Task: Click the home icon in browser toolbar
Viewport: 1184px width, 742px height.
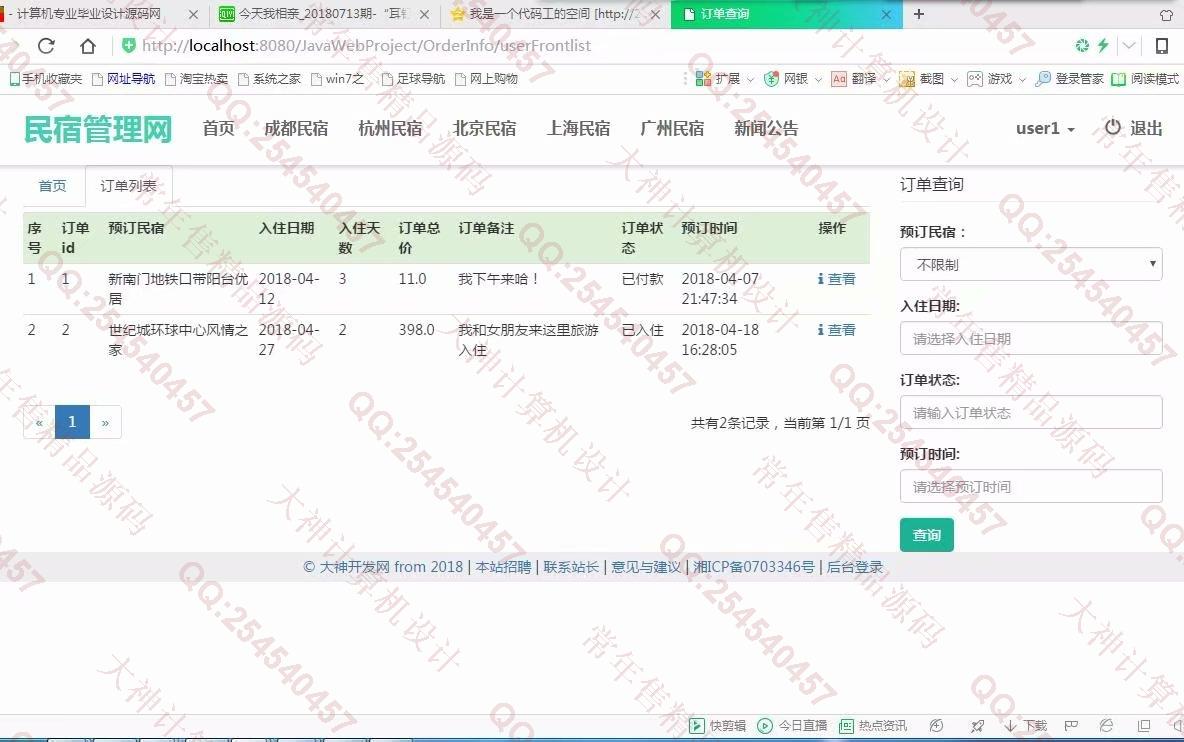Action: [x=88, y=46]
